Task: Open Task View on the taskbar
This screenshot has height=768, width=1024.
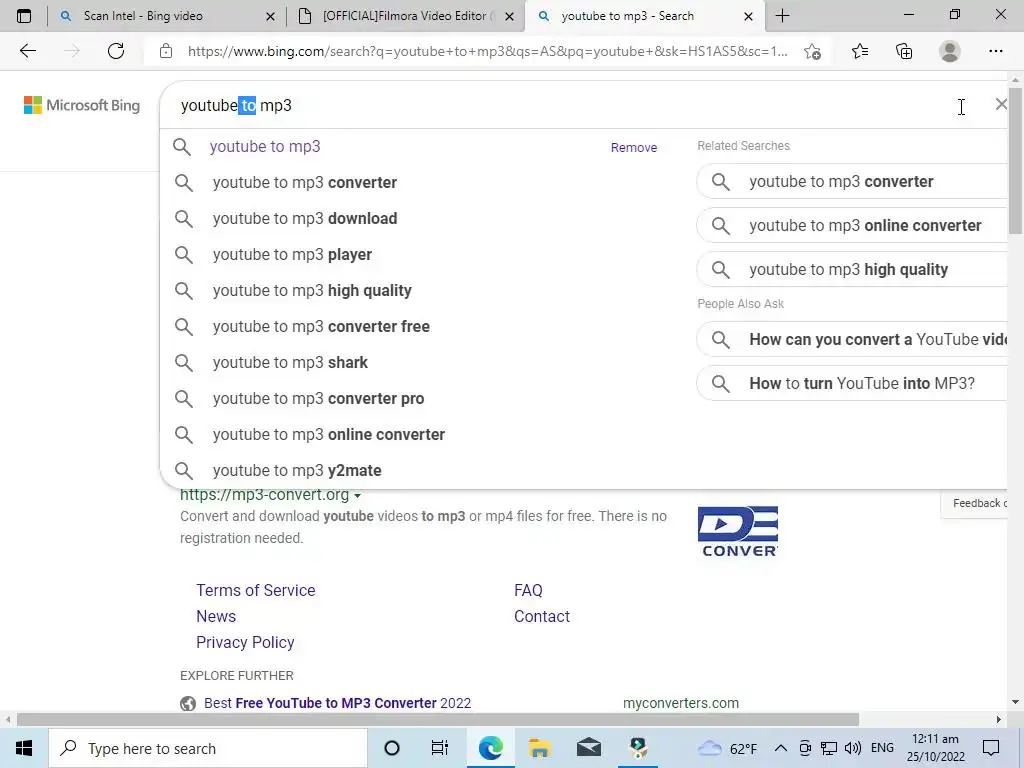Action: (x=440, y=748)
